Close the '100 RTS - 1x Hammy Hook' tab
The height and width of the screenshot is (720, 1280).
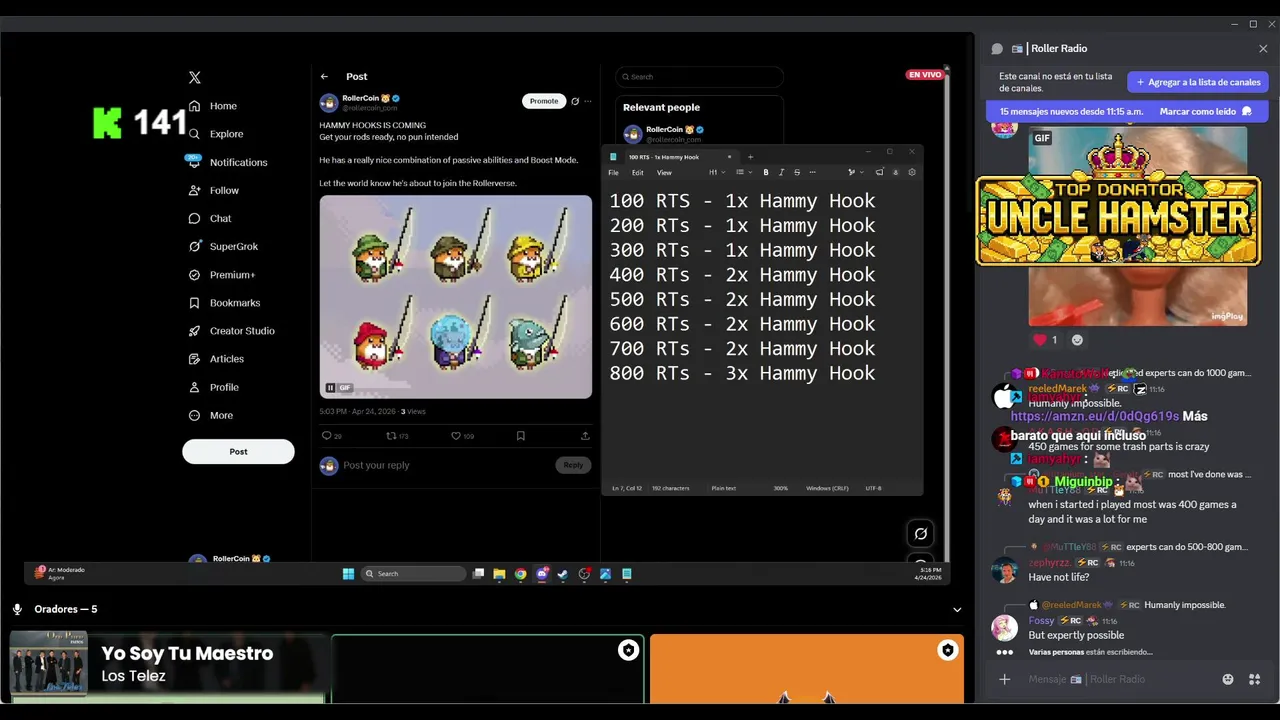[729, 157]
